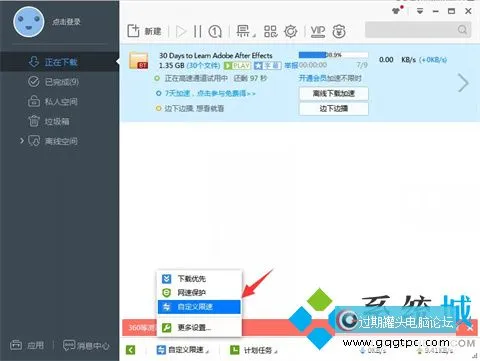Click the 应用 apps button at sidebar bottom

point(27,345)
